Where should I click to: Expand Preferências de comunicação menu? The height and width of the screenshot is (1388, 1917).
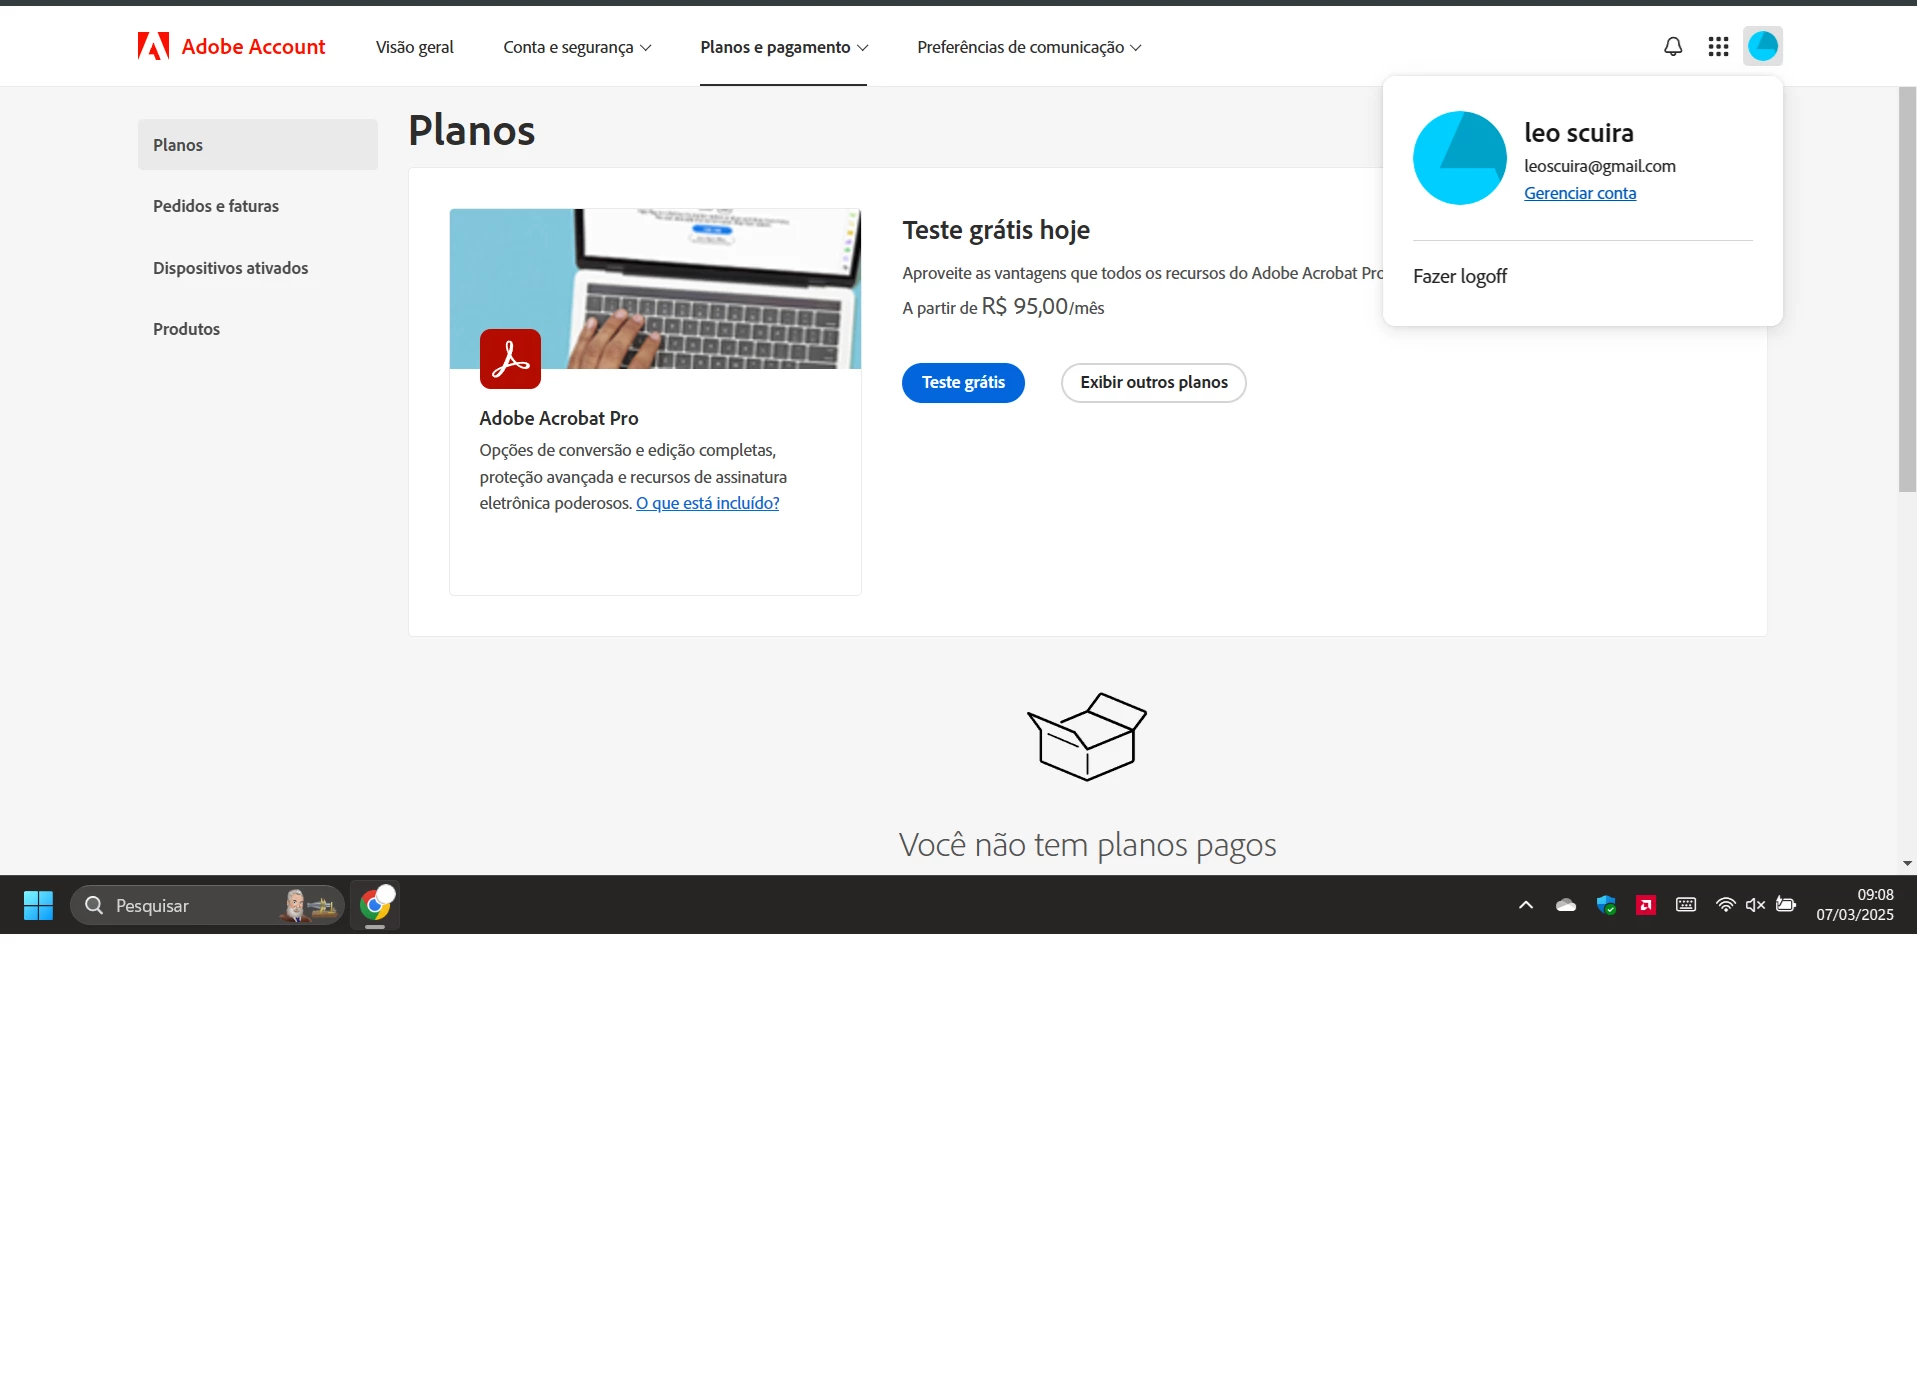tap(1029, 47)
